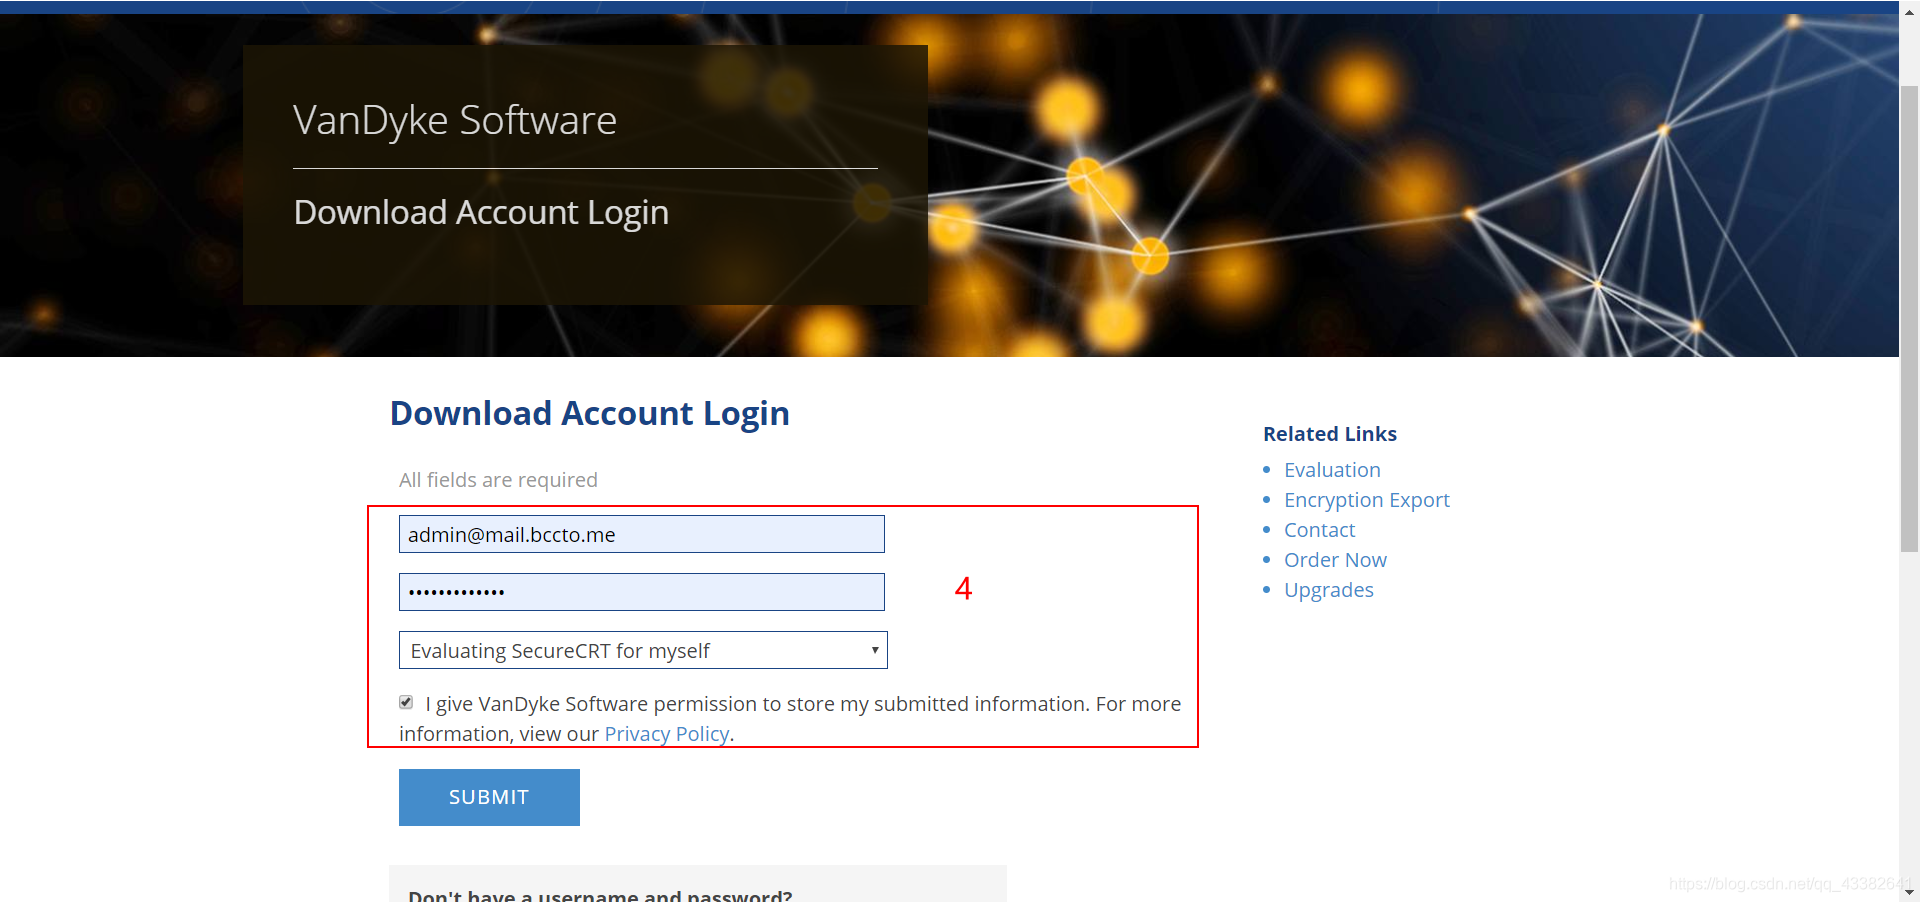Click the 'VanDyke Software' banner title
This screenshot has height=902, width=1920.
pyautogui.click(x=455, y=120)
